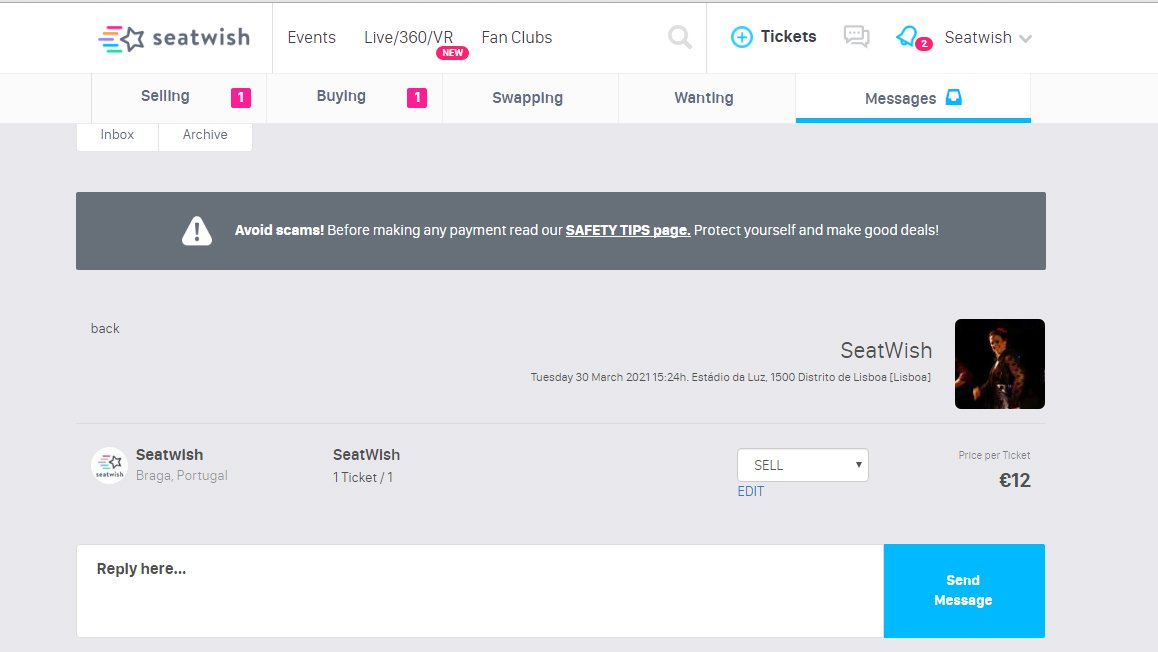Click the EDIT link
This screenshot has width=1158, height=652.
(x=750, y=492)
